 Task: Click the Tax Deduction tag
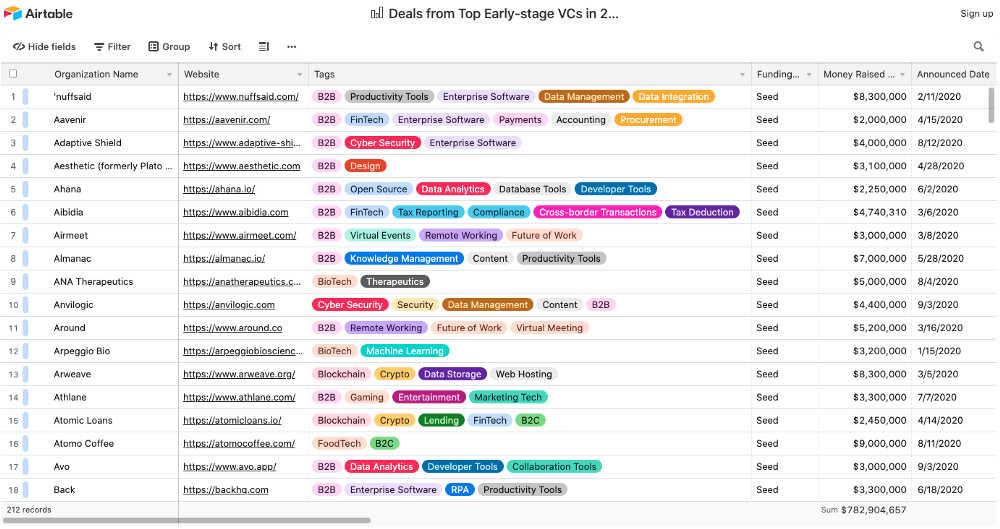tap(702, 212)
